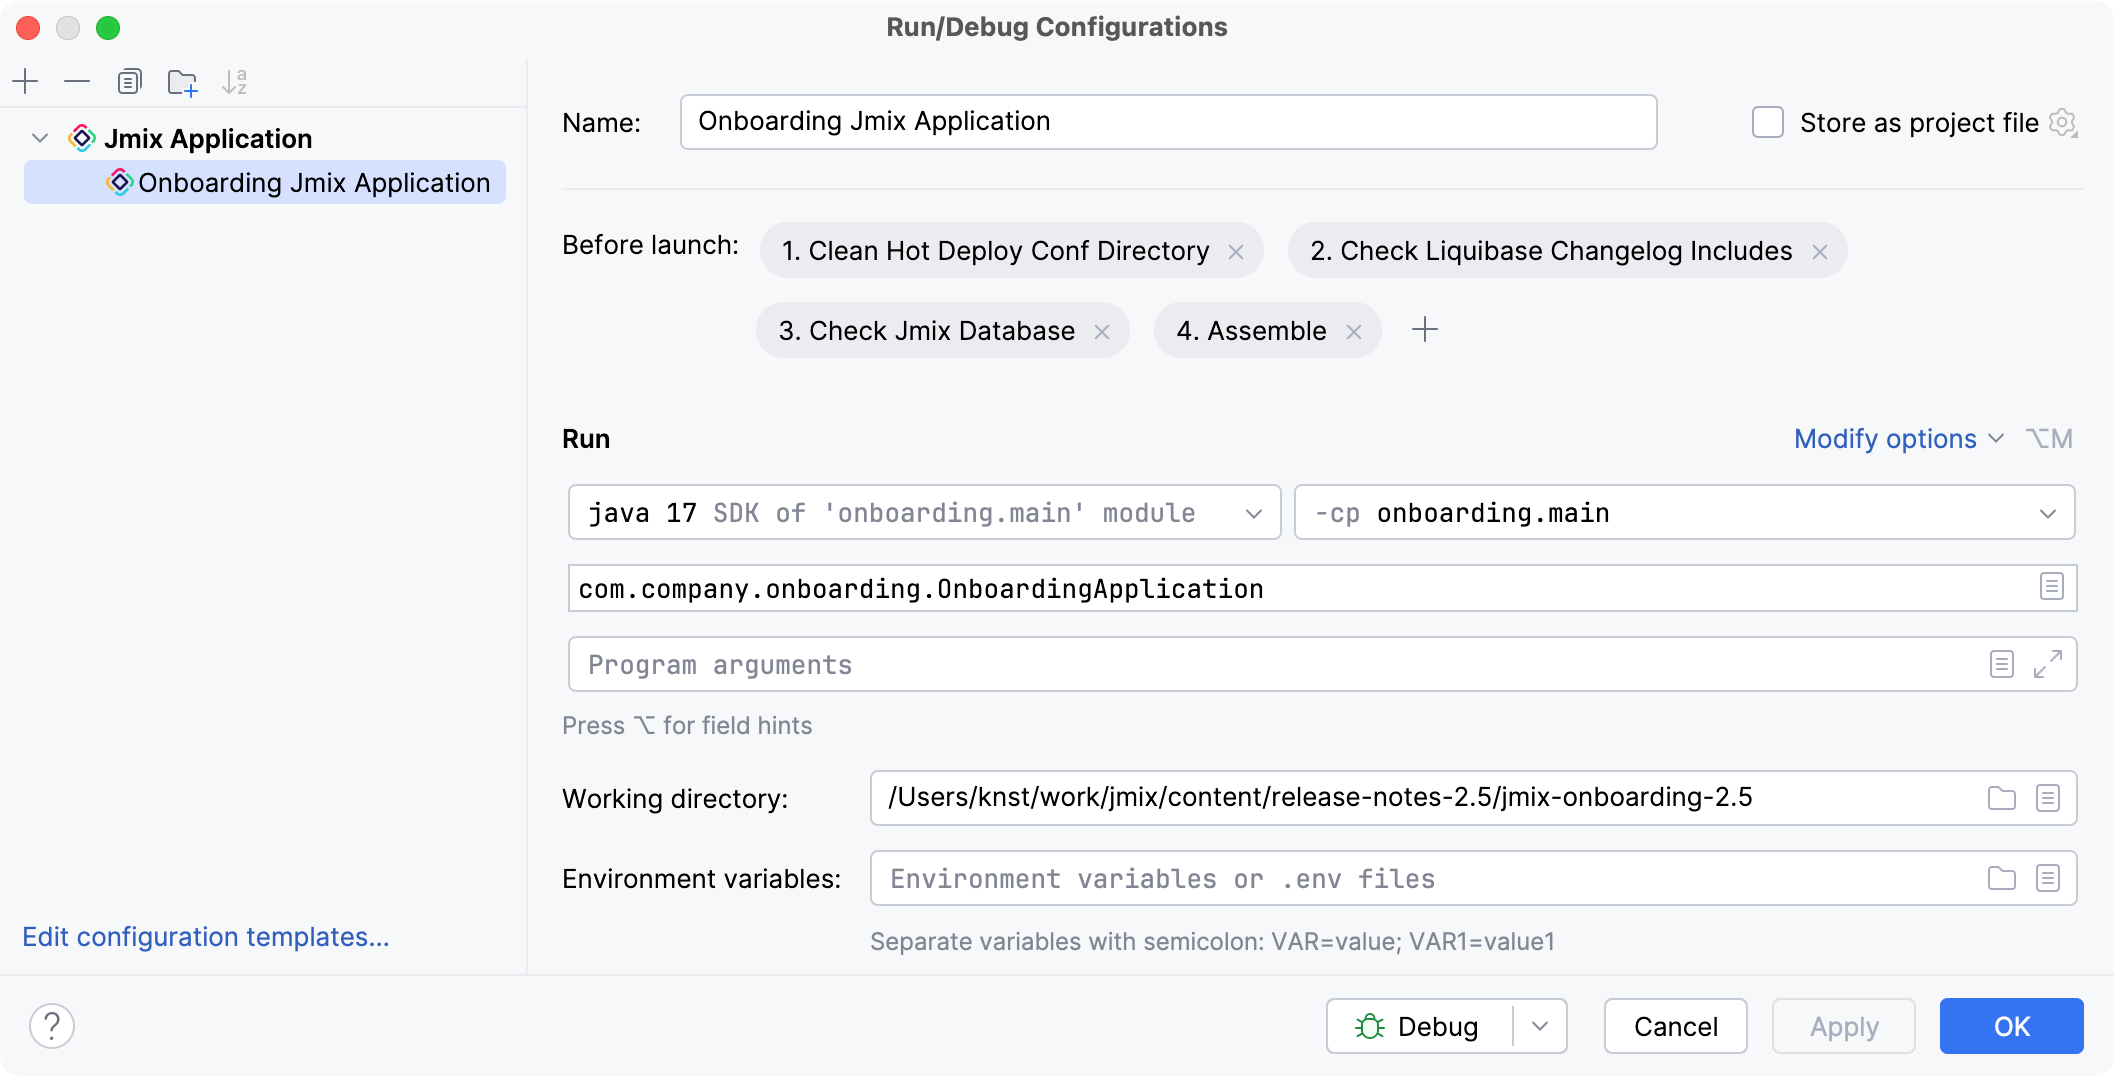Close the dialog with red window button

(x=28, y=28)
